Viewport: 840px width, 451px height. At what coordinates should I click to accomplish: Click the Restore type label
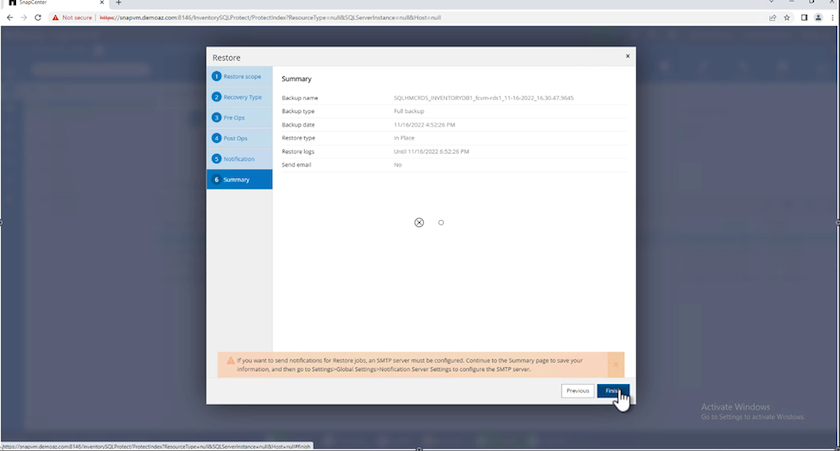(298, 138)
